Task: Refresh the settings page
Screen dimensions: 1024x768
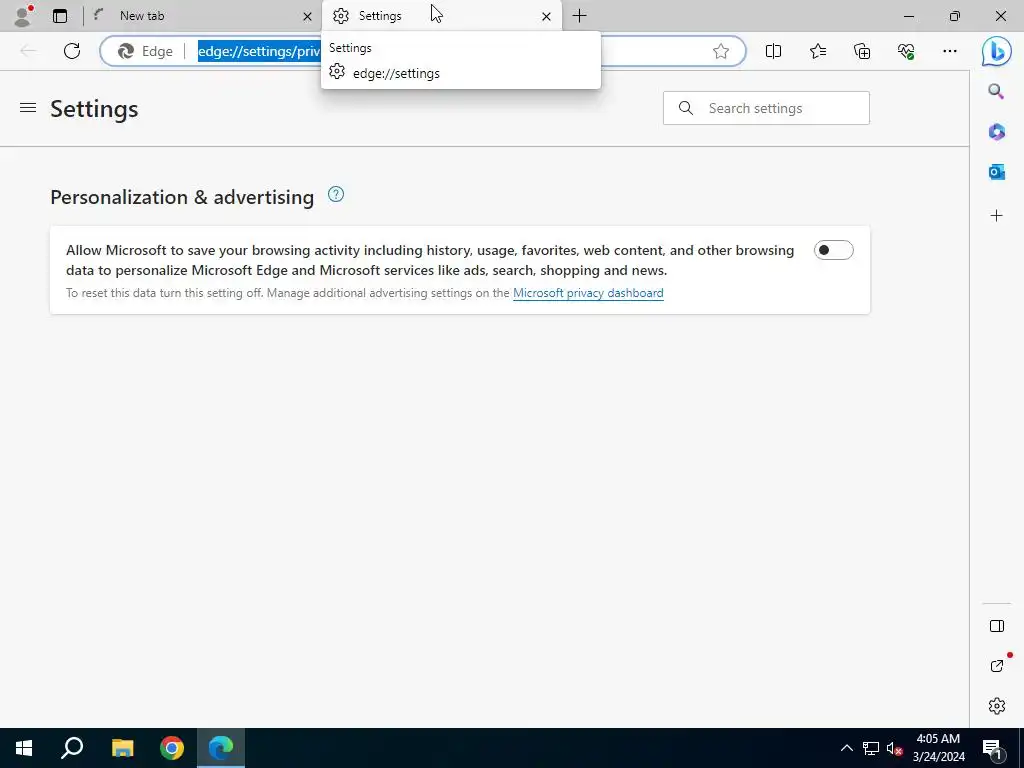Action: pyautogui.click(x=72, y=51)
